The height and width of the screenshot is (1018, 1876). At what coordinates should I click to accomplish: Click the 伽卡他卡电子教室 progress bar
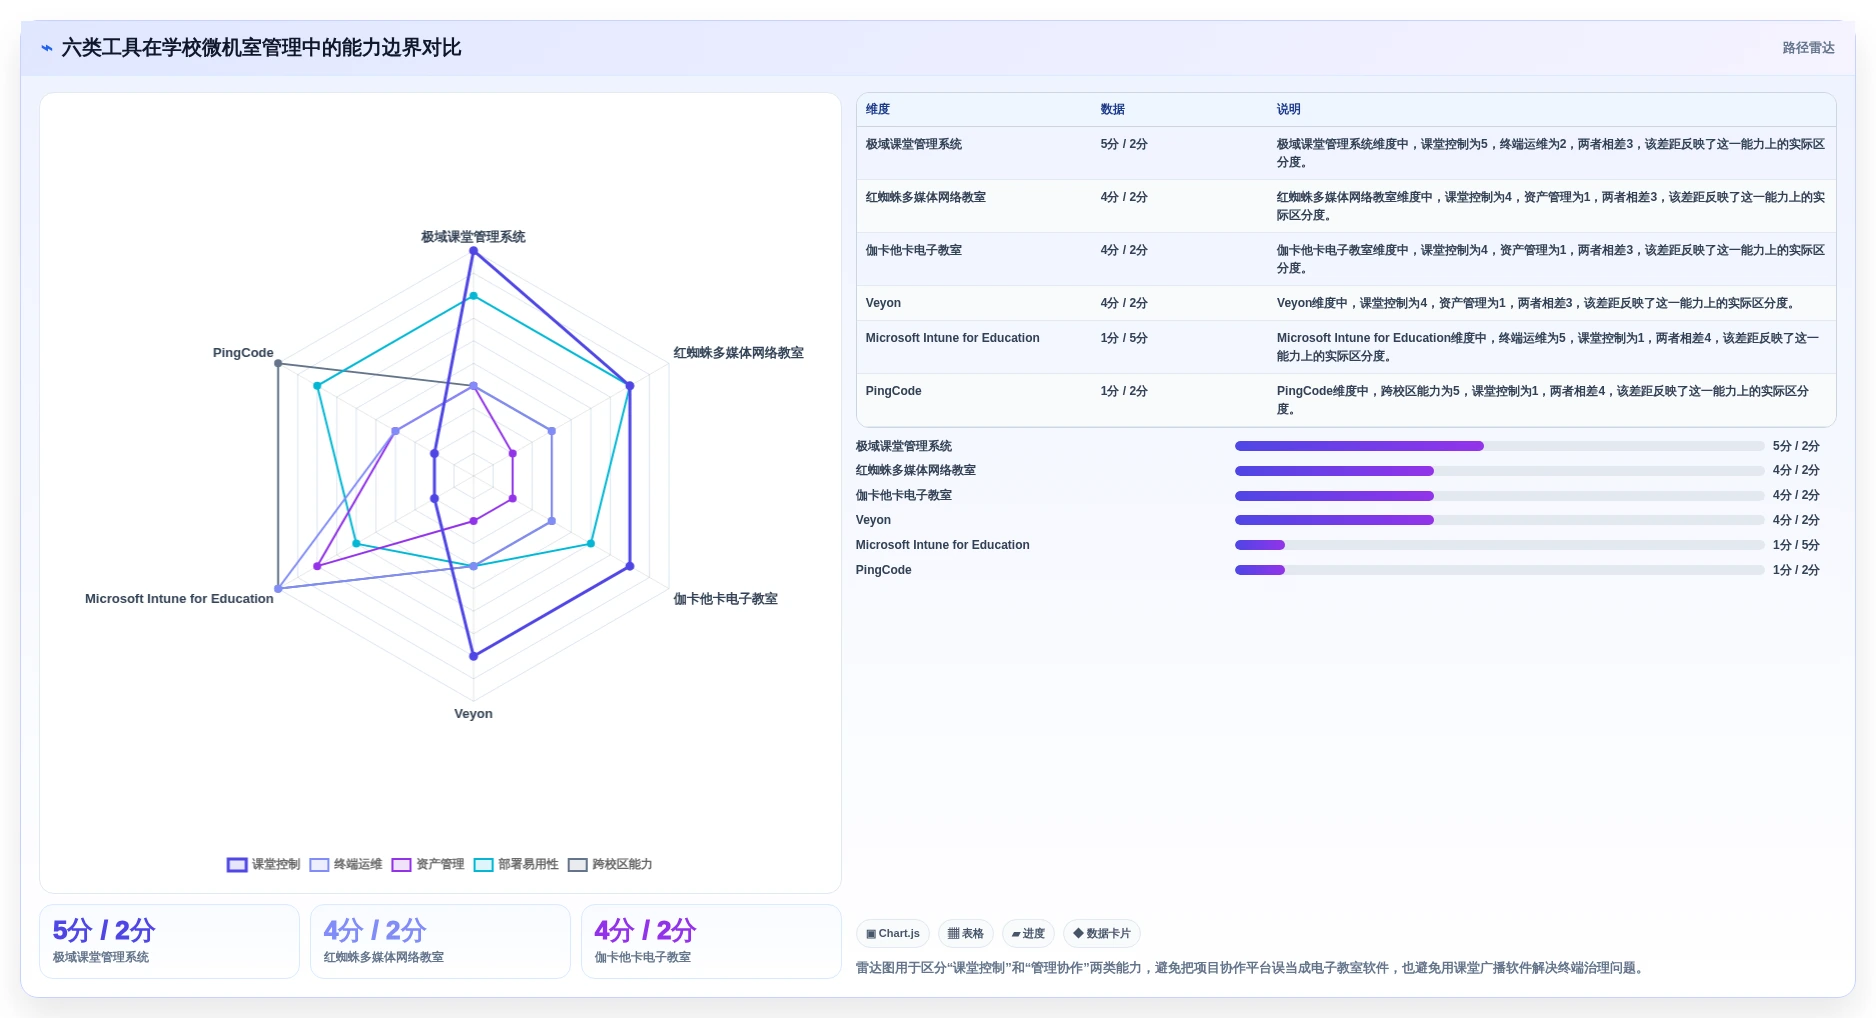[1499, 496]
